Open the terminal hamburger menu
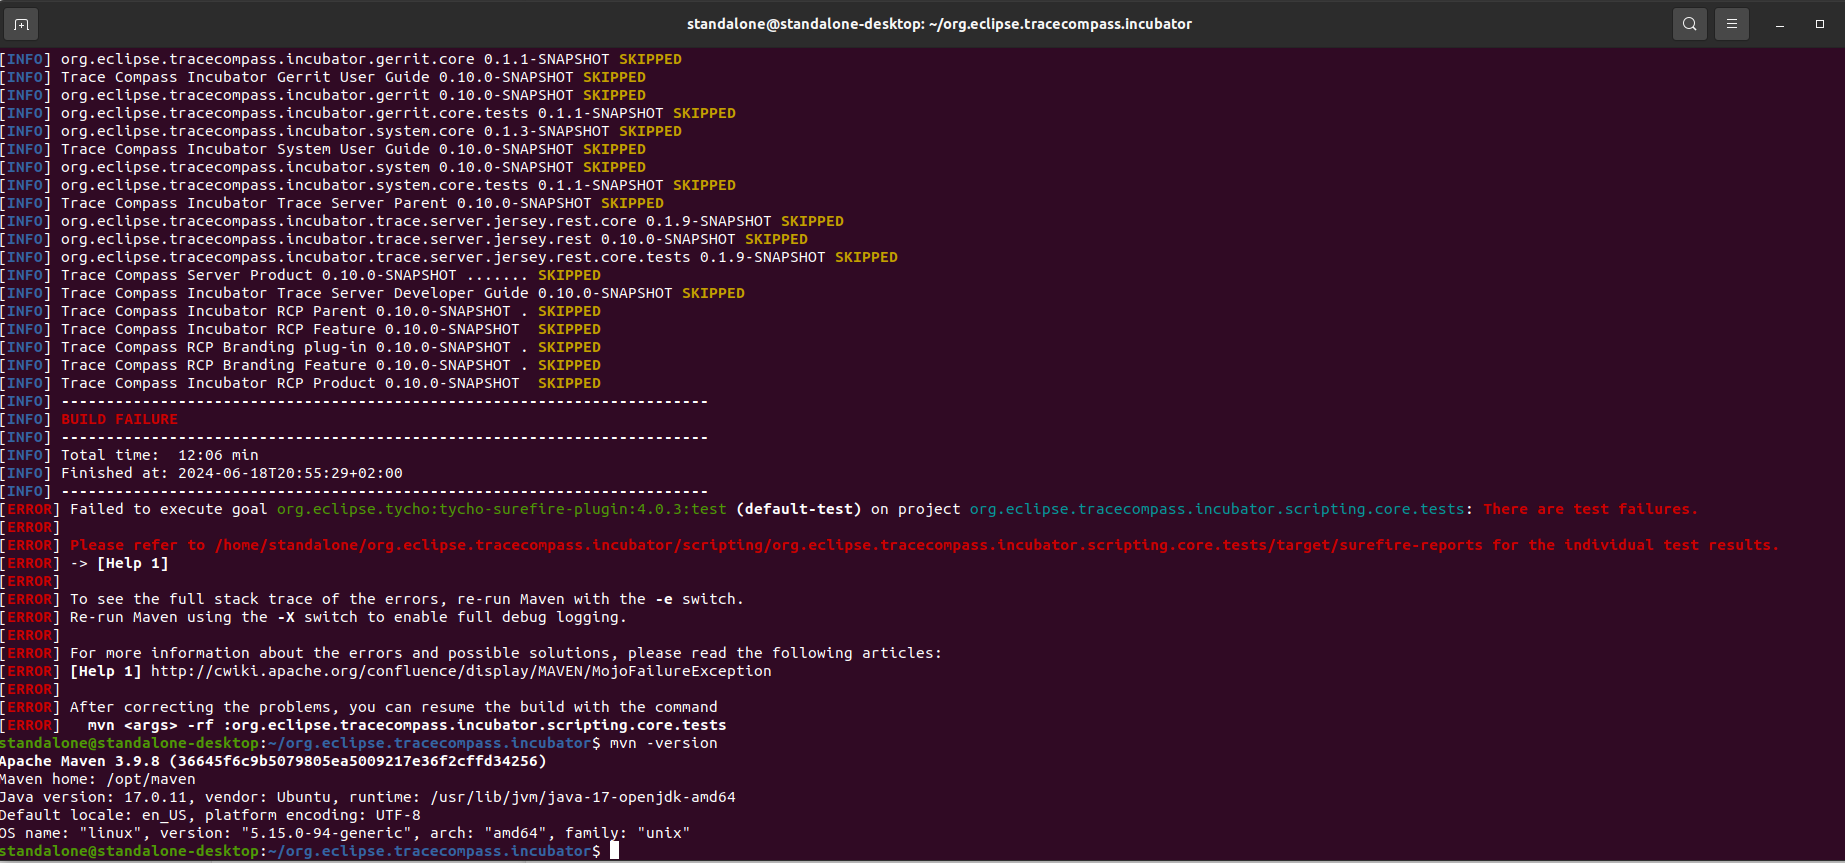This screenshot has width=1845, height=863. [1732, 24]
